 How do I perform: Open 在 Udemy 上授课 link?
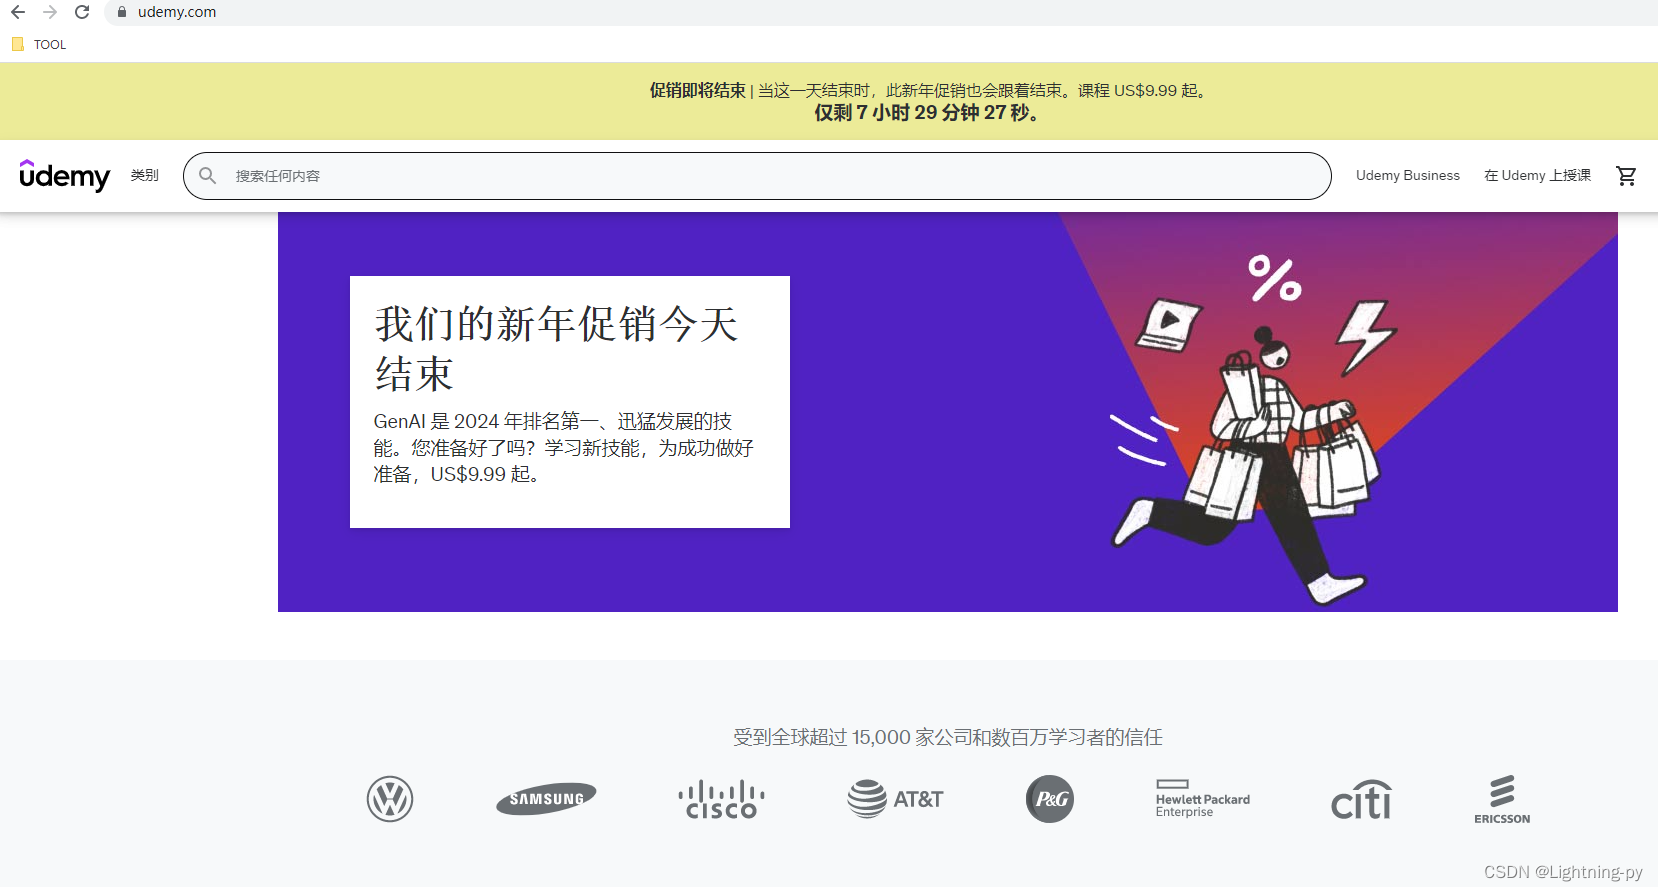pyautogui.click(x=1537, y=175)
